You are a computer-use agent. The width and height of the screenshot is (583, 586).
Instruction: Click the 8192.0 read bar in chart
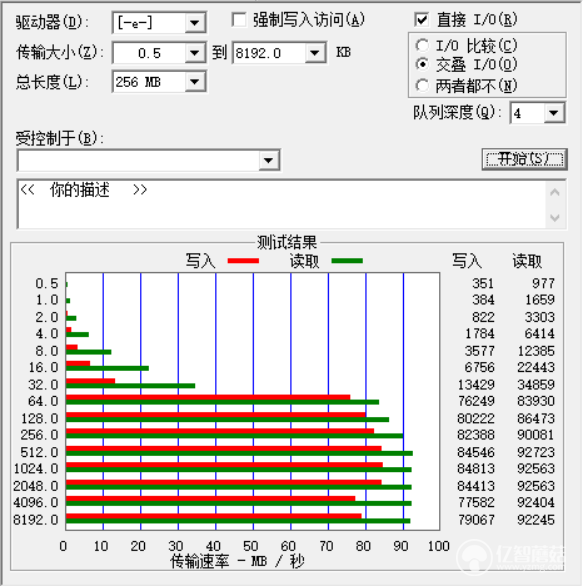pos(238,521)
